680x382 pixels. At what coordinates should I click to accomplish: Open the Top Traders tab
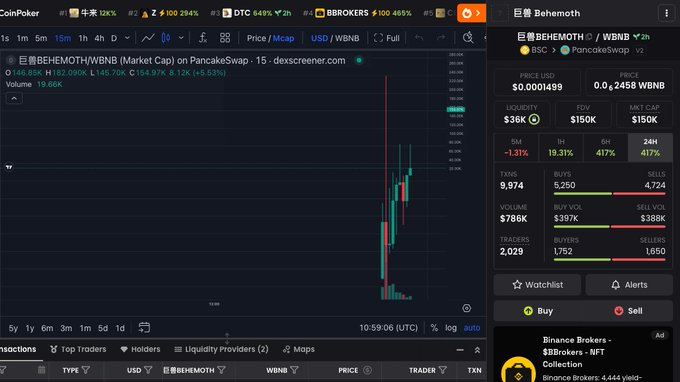click(x=78, y=349)
